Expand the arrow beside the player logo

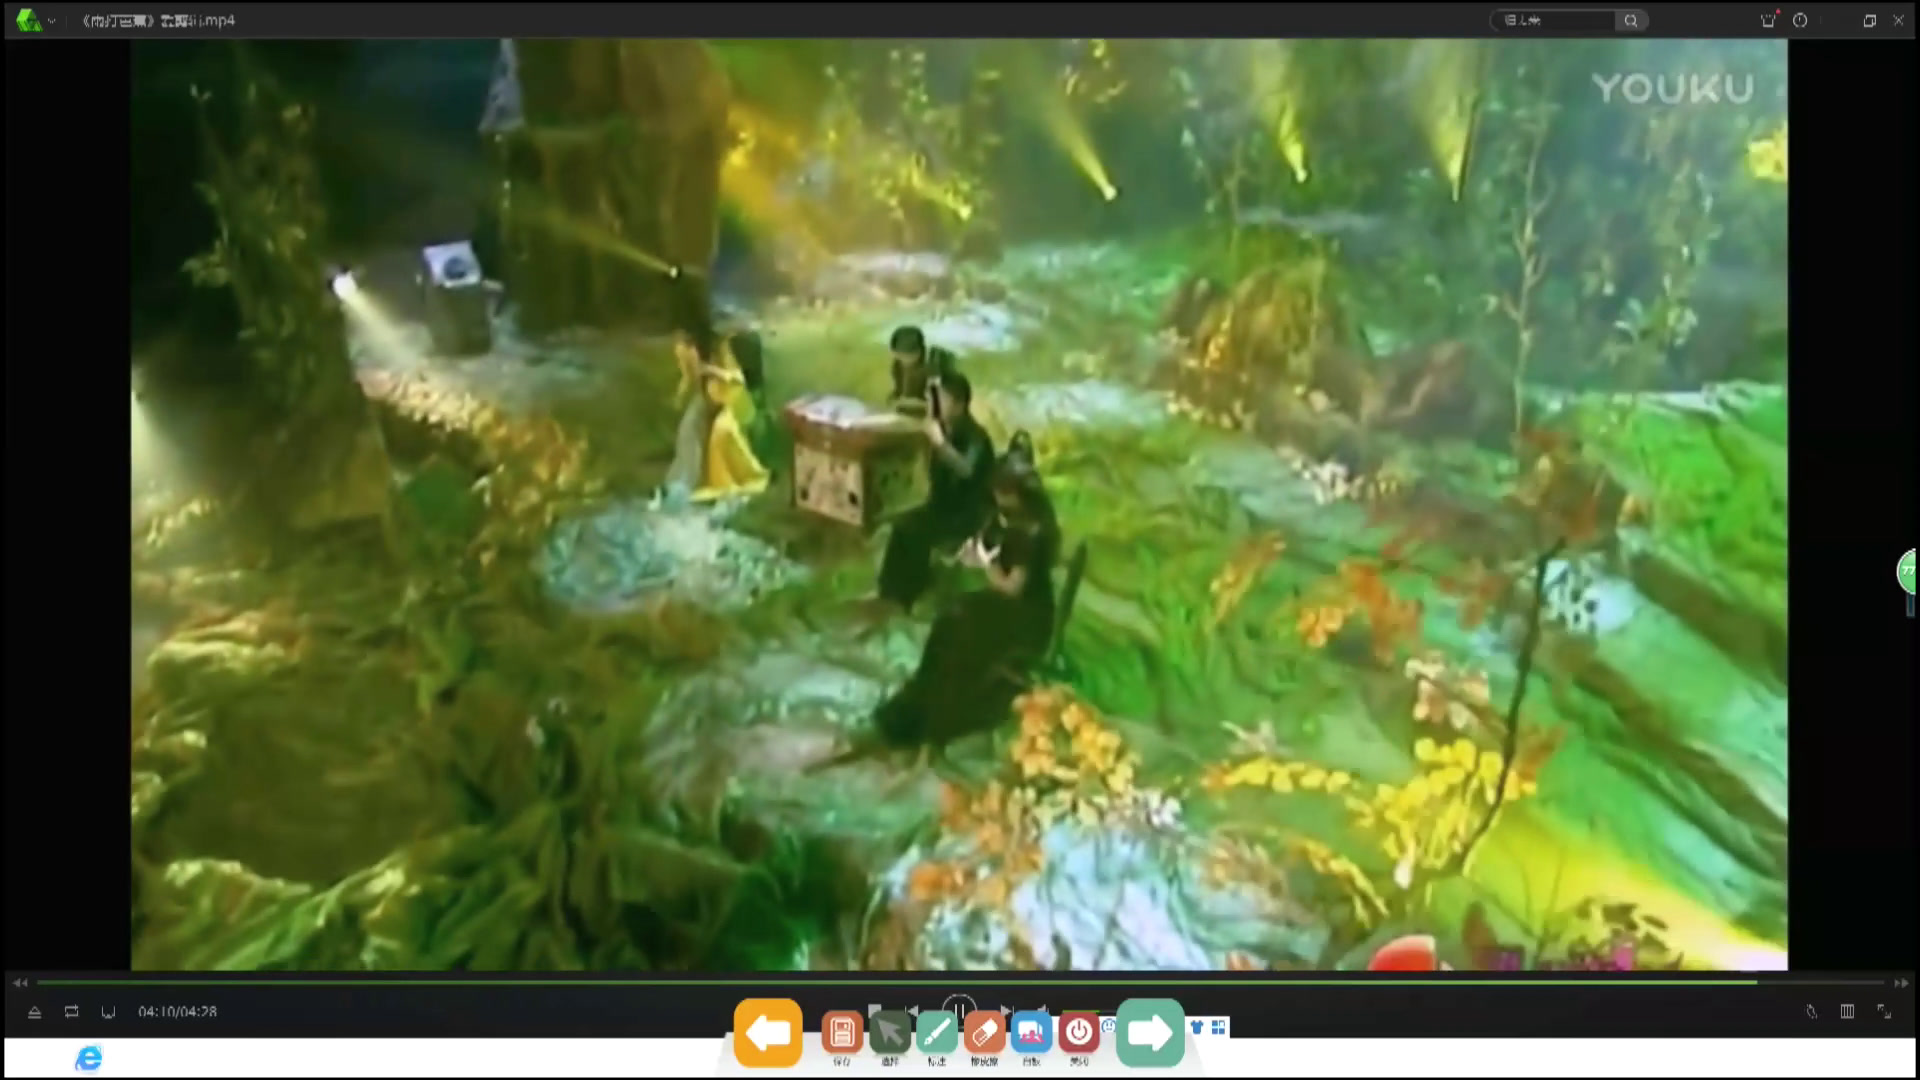pos(51,21)
